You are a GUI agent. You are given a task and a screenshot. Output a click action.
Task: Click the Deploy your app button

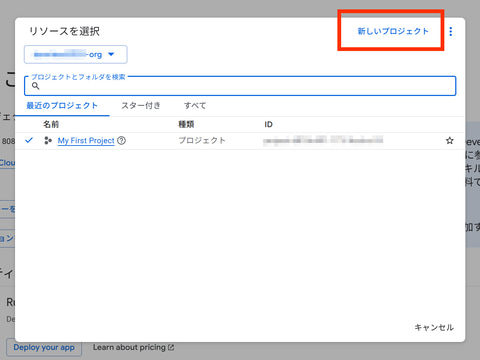[x=44, y=347]
